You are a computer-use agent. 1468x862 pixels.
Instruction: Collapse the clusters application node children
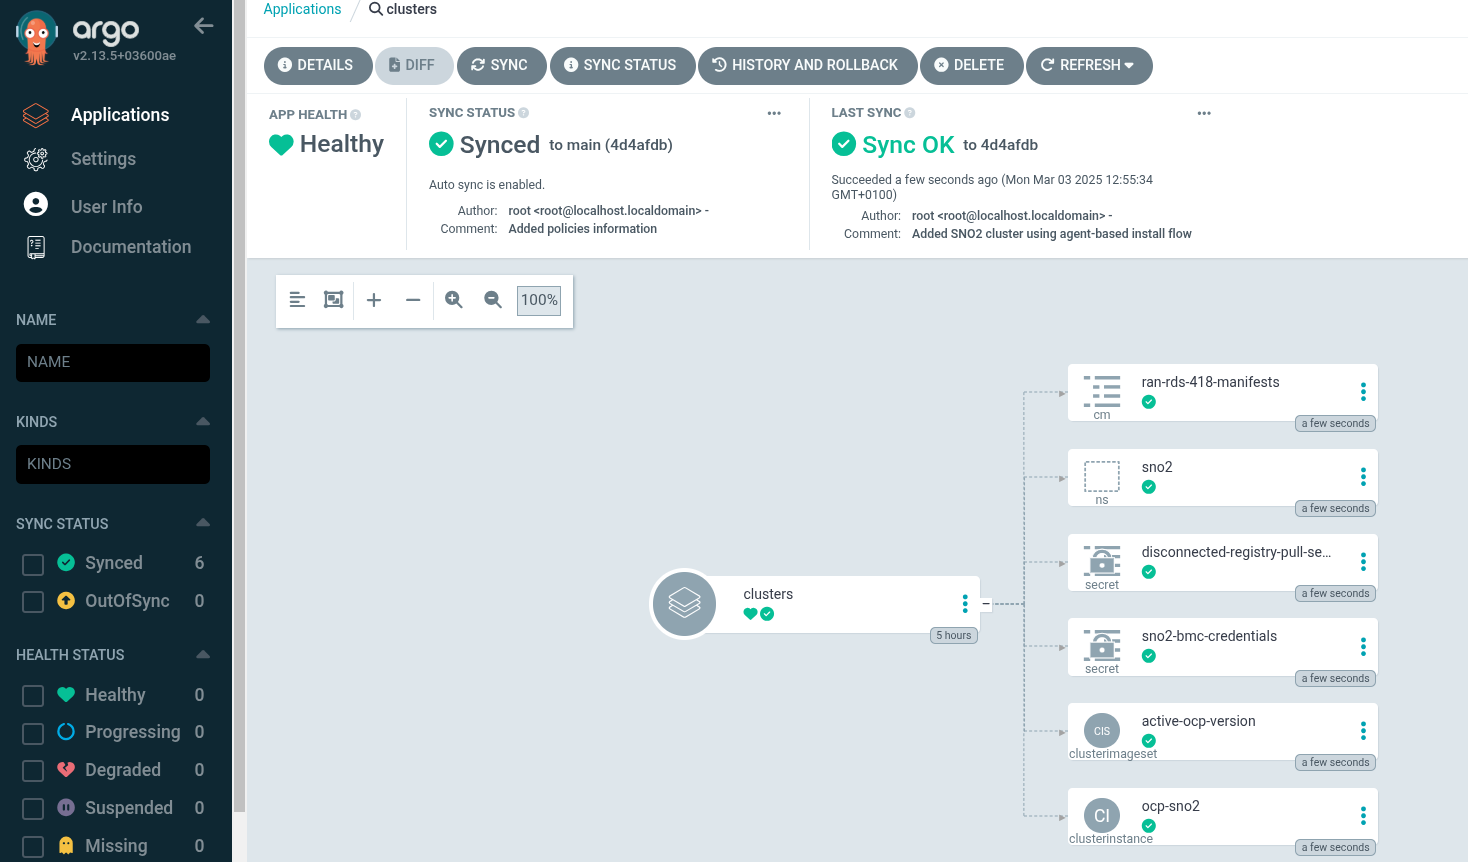pyautogui.click(x=985, y=603)
